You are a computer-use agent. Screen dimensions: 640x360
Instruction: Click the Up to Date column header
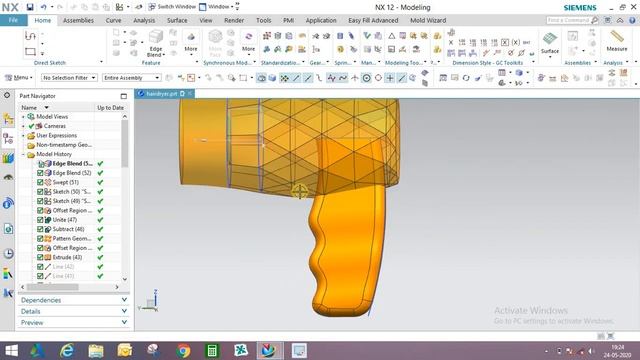click(110, 107)
